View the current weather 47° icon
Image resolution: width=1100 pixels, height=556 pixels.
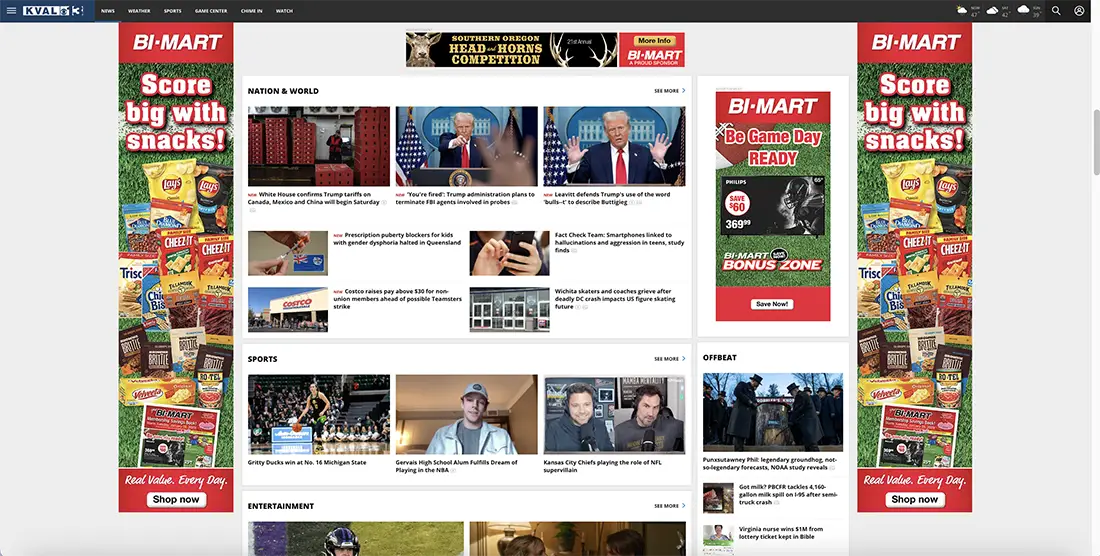pyautogui.click(x=962, y=11)
